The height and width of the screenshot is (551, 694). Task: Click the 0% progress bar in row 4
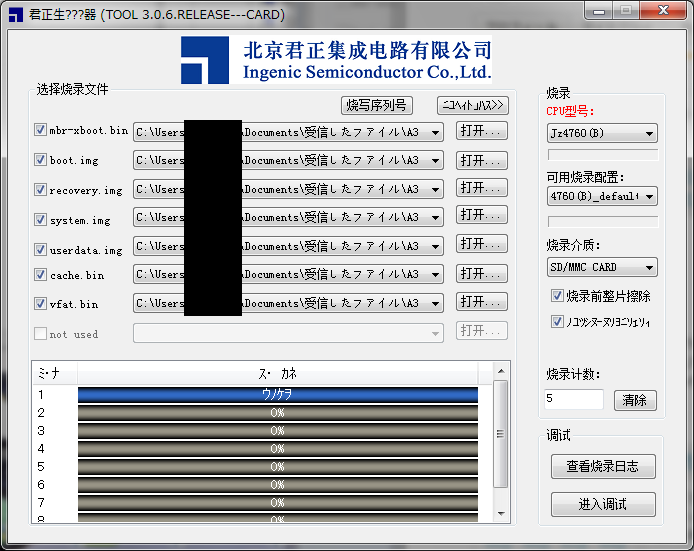tap(278, 449)
